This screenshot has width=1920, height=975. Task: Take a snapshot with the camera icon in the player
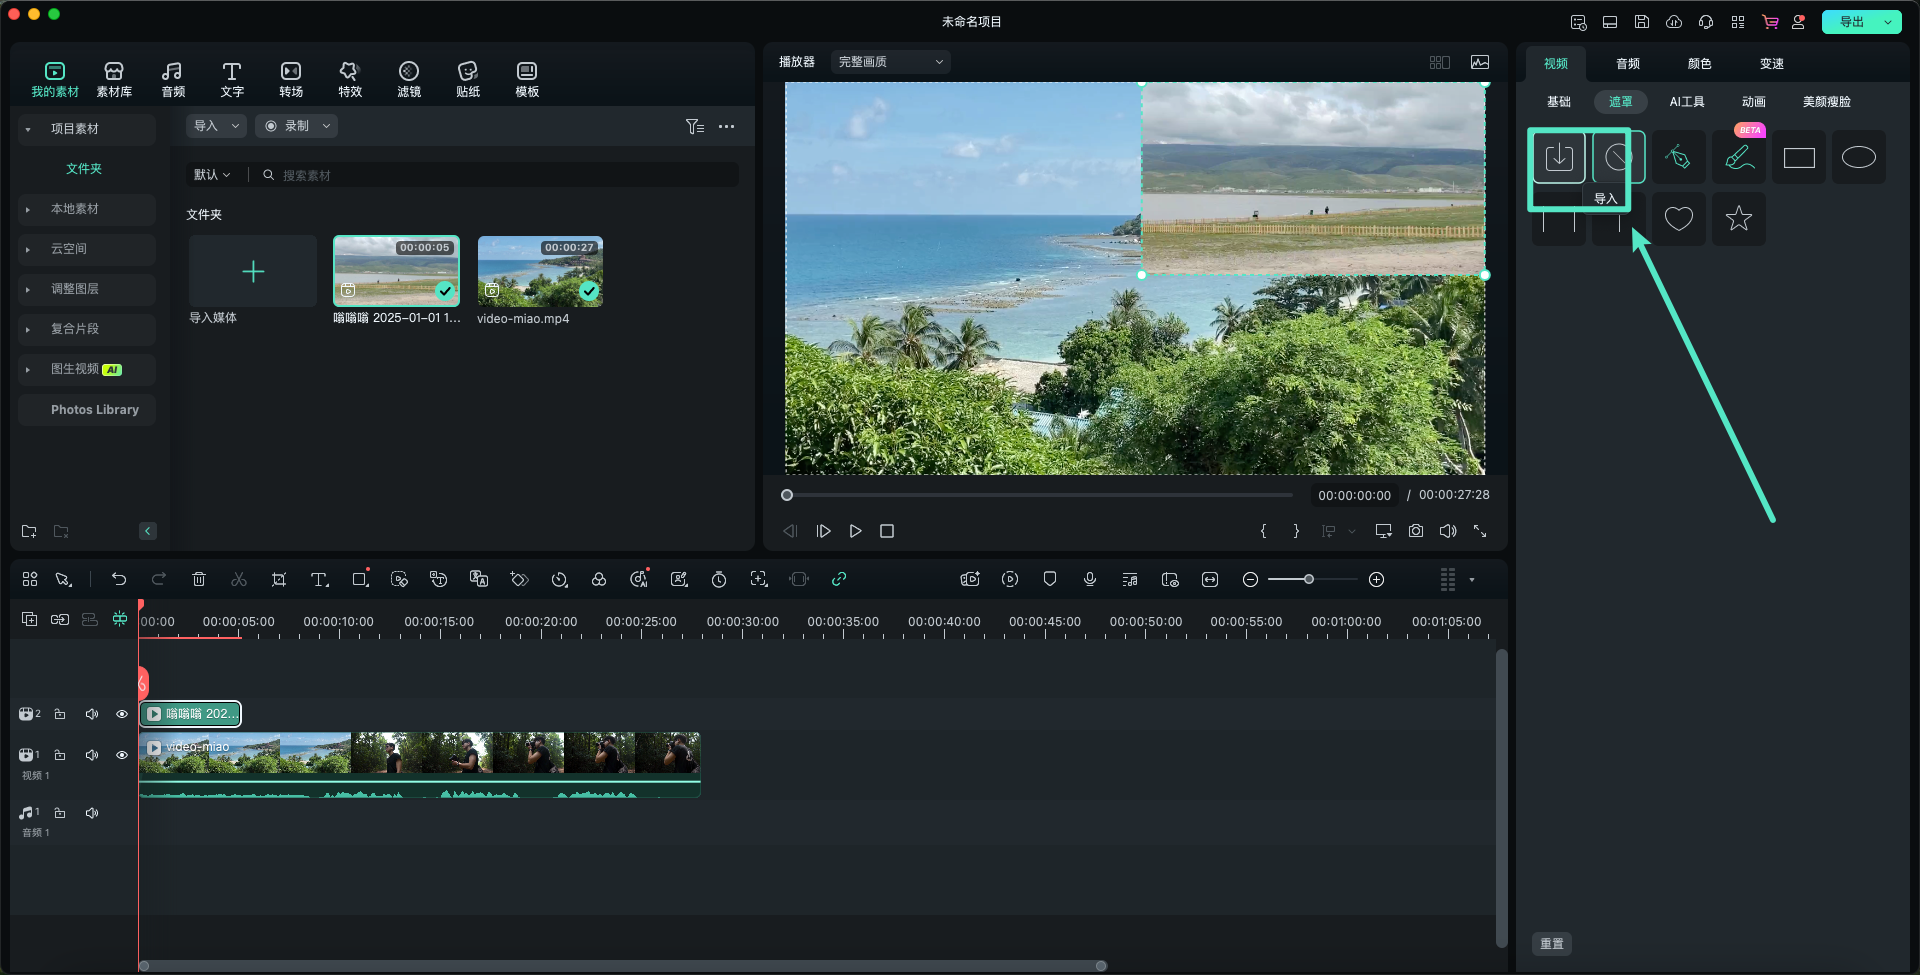[1416, 531]
